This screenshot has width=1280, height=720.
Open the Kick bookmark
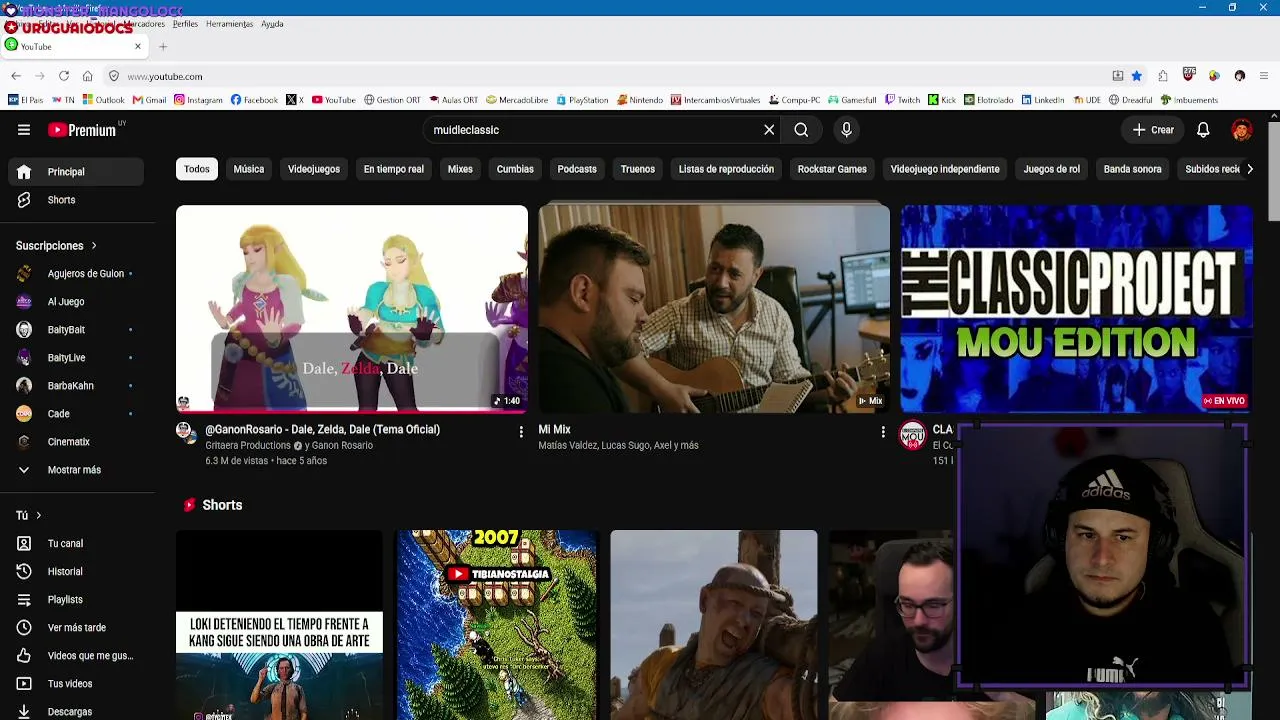[942, 100]
